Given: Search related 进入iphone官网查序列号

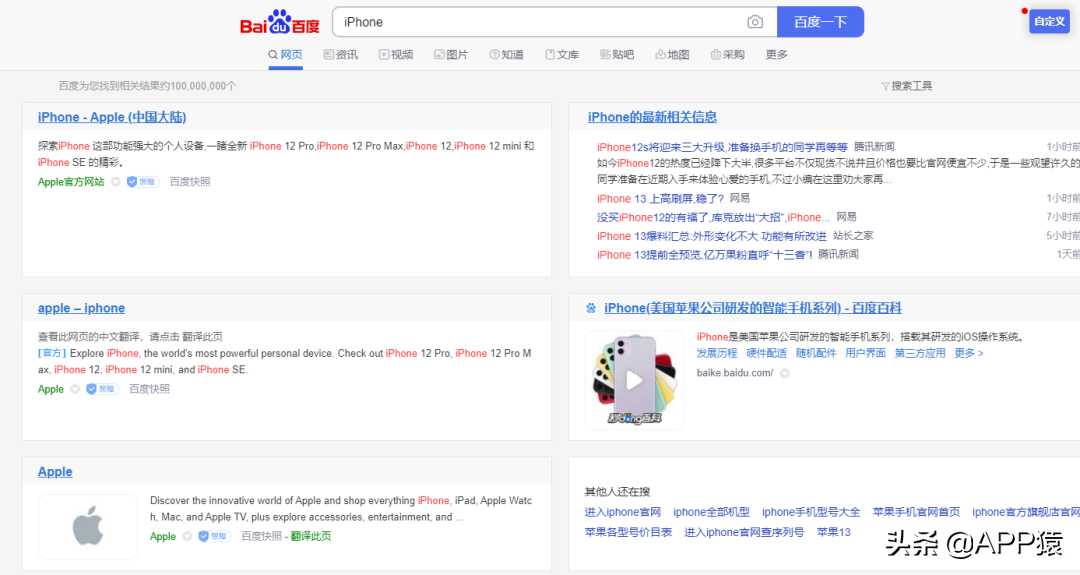Looking at the screenshot, I should 744,532.
